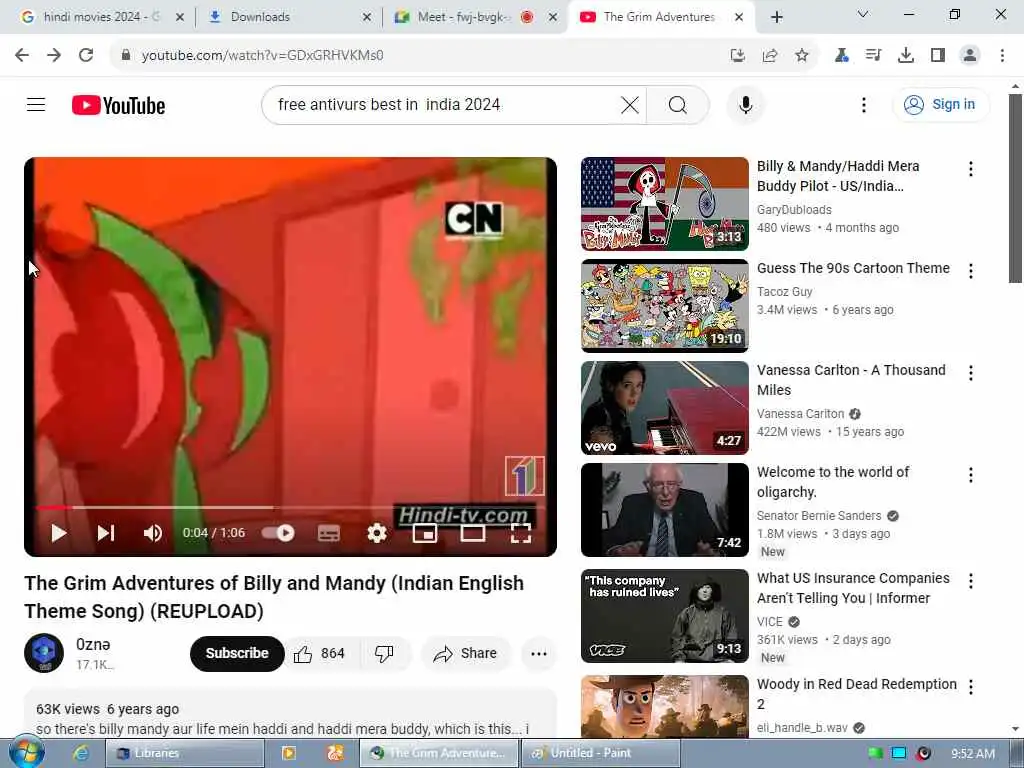The width and height of the screenshot is (1024, 768).
Task: Open more actions beside Share
Action: pyautogui.click(x=539, y=653)
